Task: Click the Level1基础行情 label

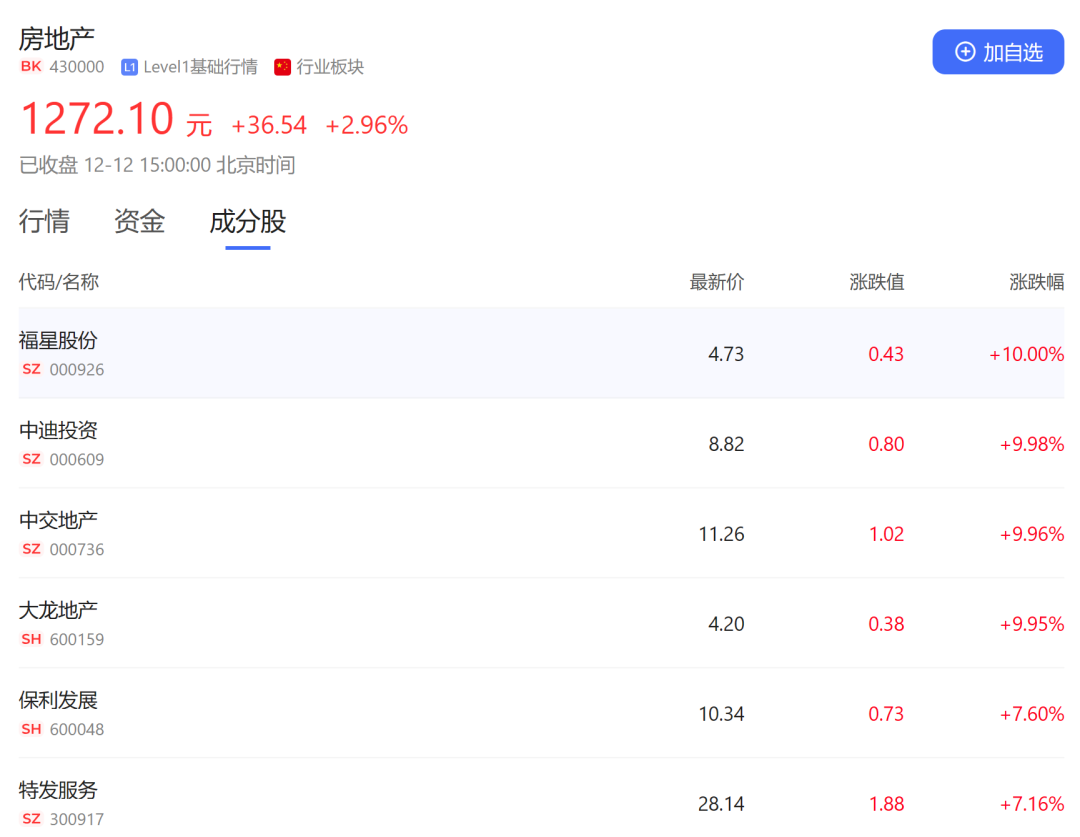Action: 200,67
